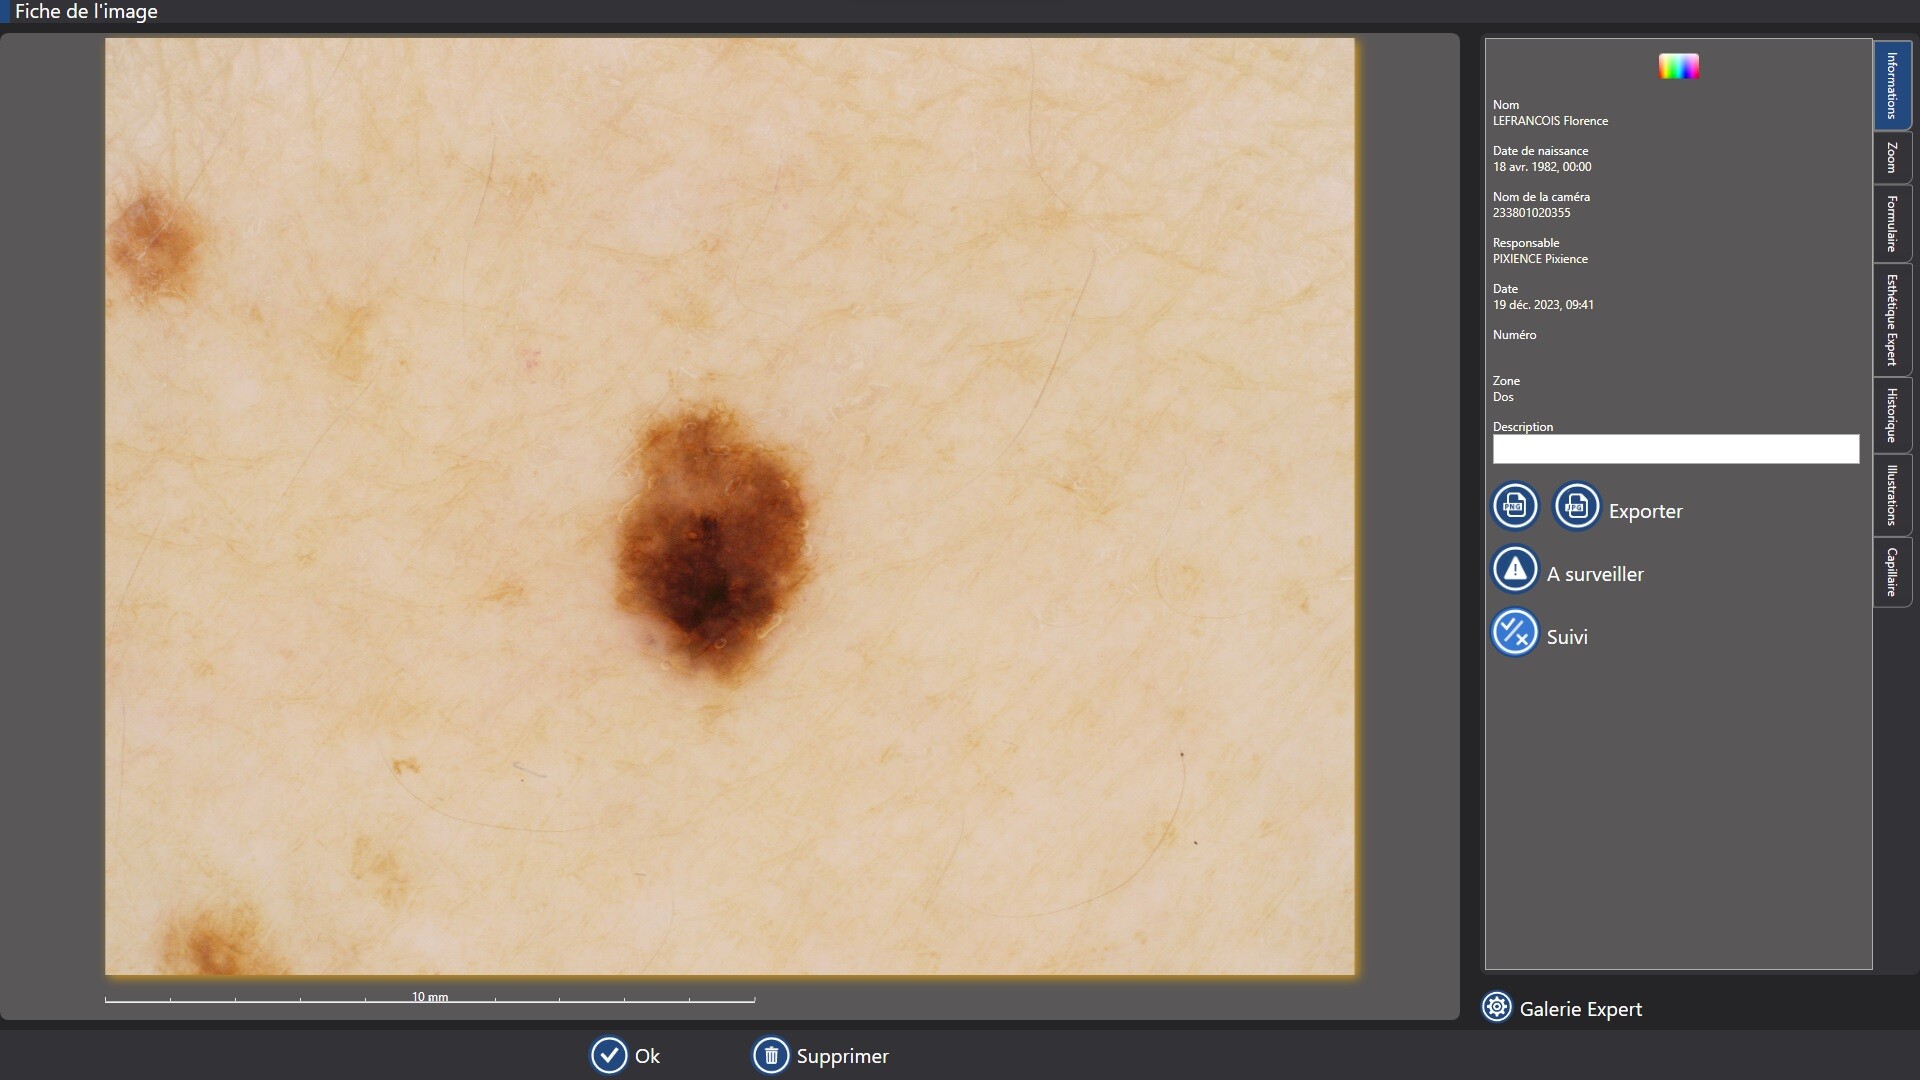Switch to the Zoom tab

[x=1892, y=158]
